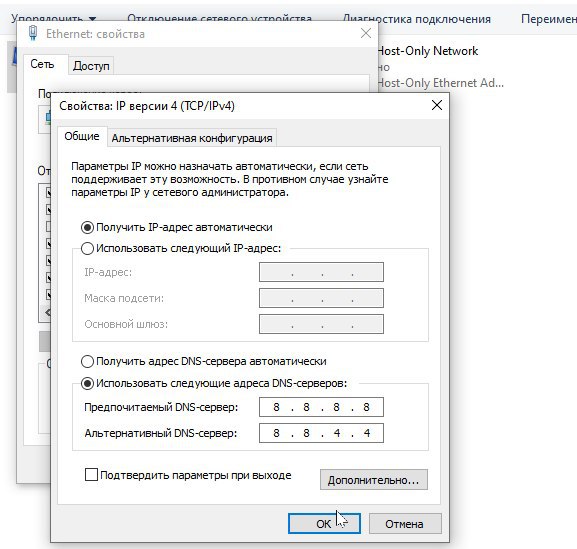Viewport: 577px width, 549px height.
Task: Click the 'Переимен…' connection toolbar item
Action: coord(549,19)
